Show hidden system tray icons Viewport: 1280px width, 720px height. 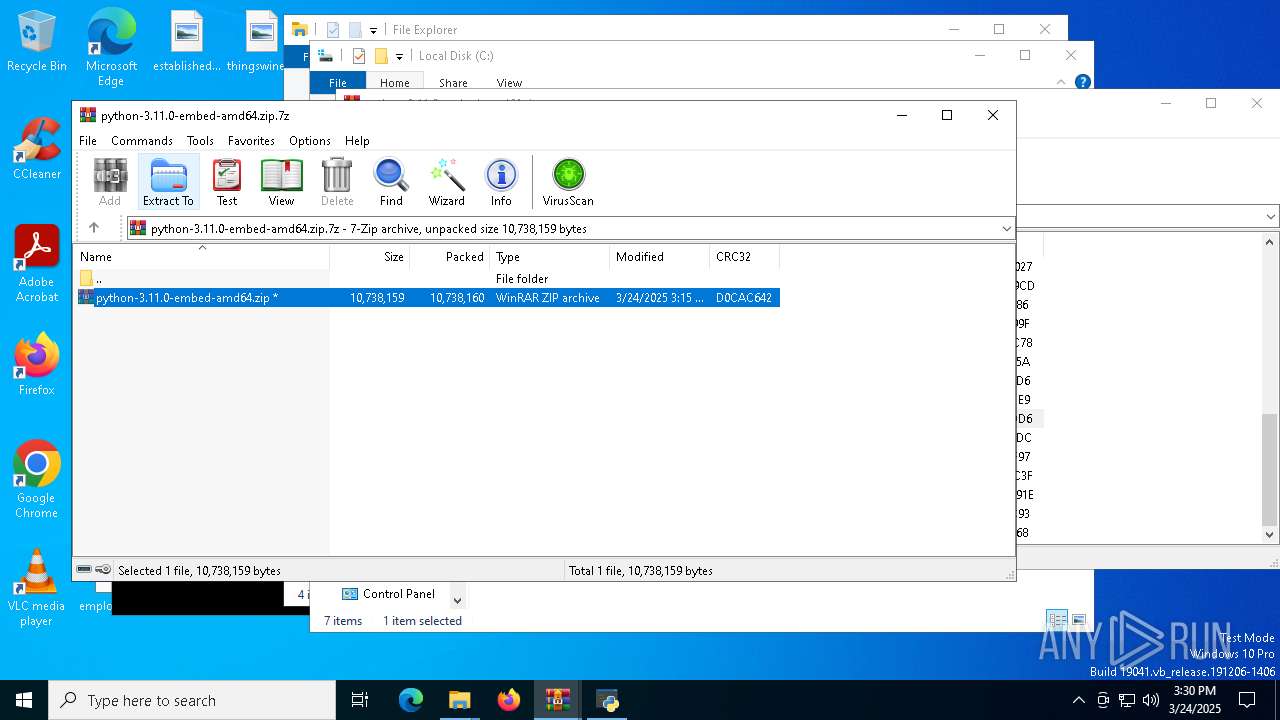[x=1078, y=700]
